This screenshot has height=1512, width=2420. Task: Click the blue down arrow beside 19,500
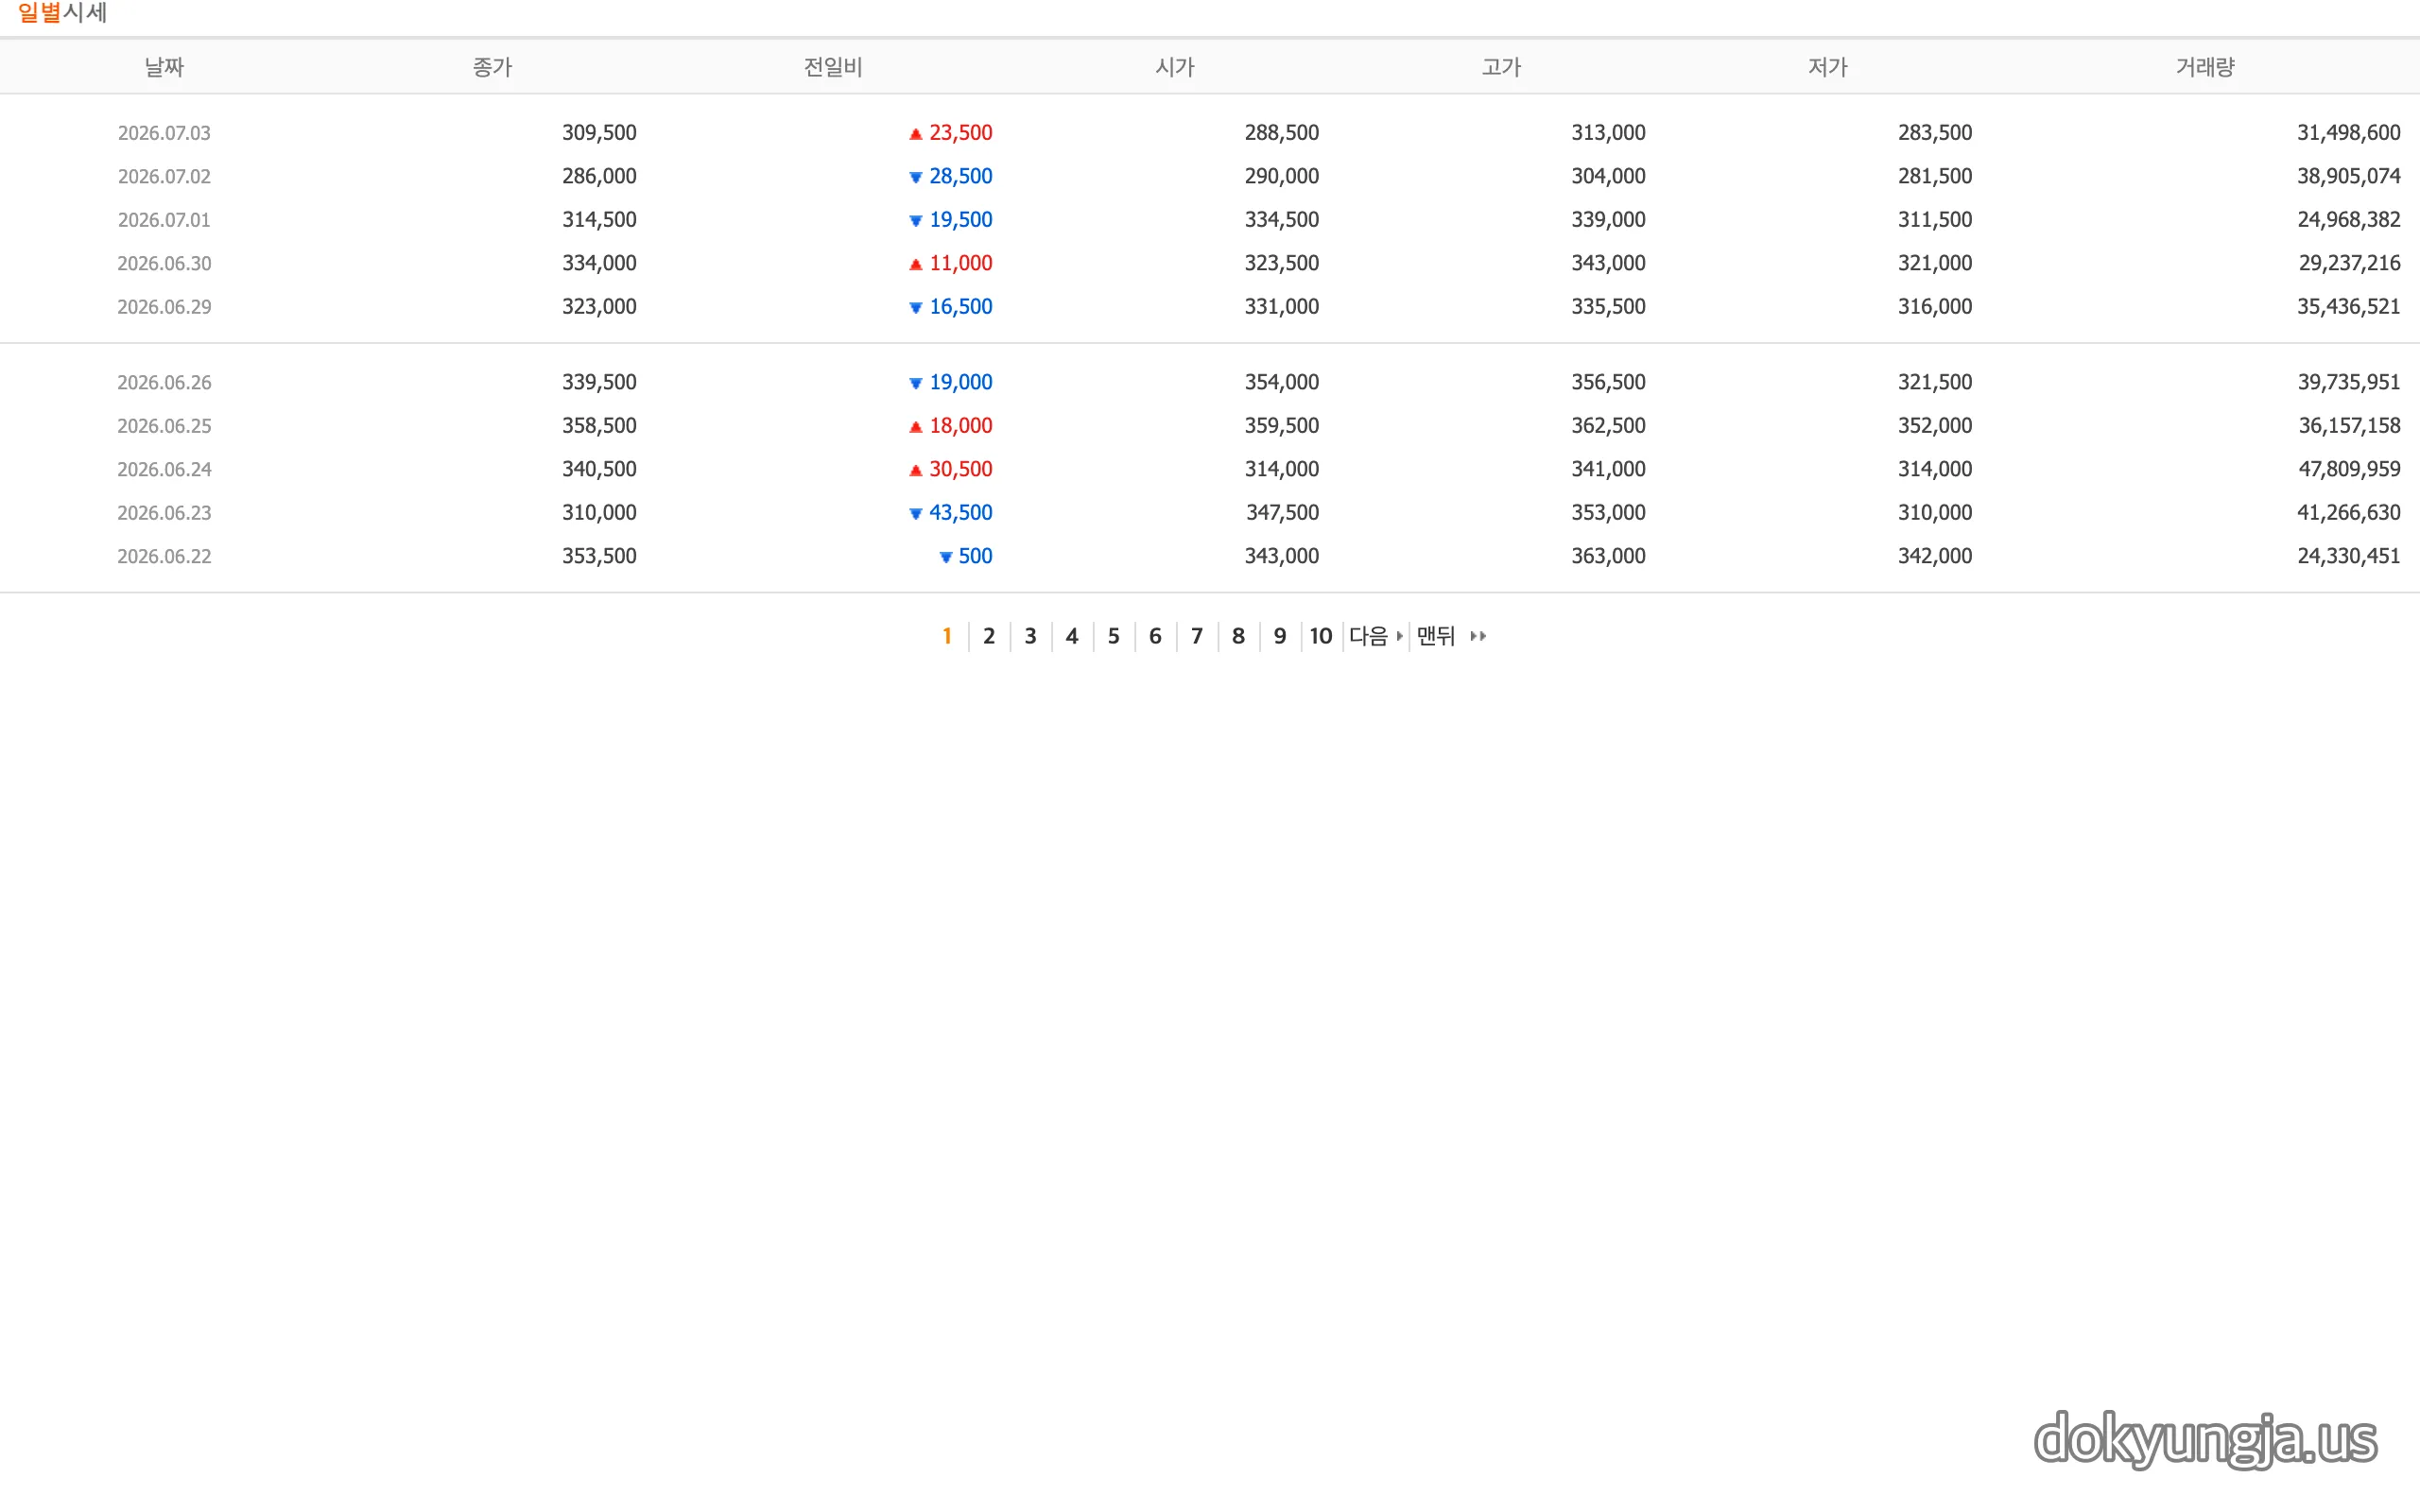click(915, 221)
